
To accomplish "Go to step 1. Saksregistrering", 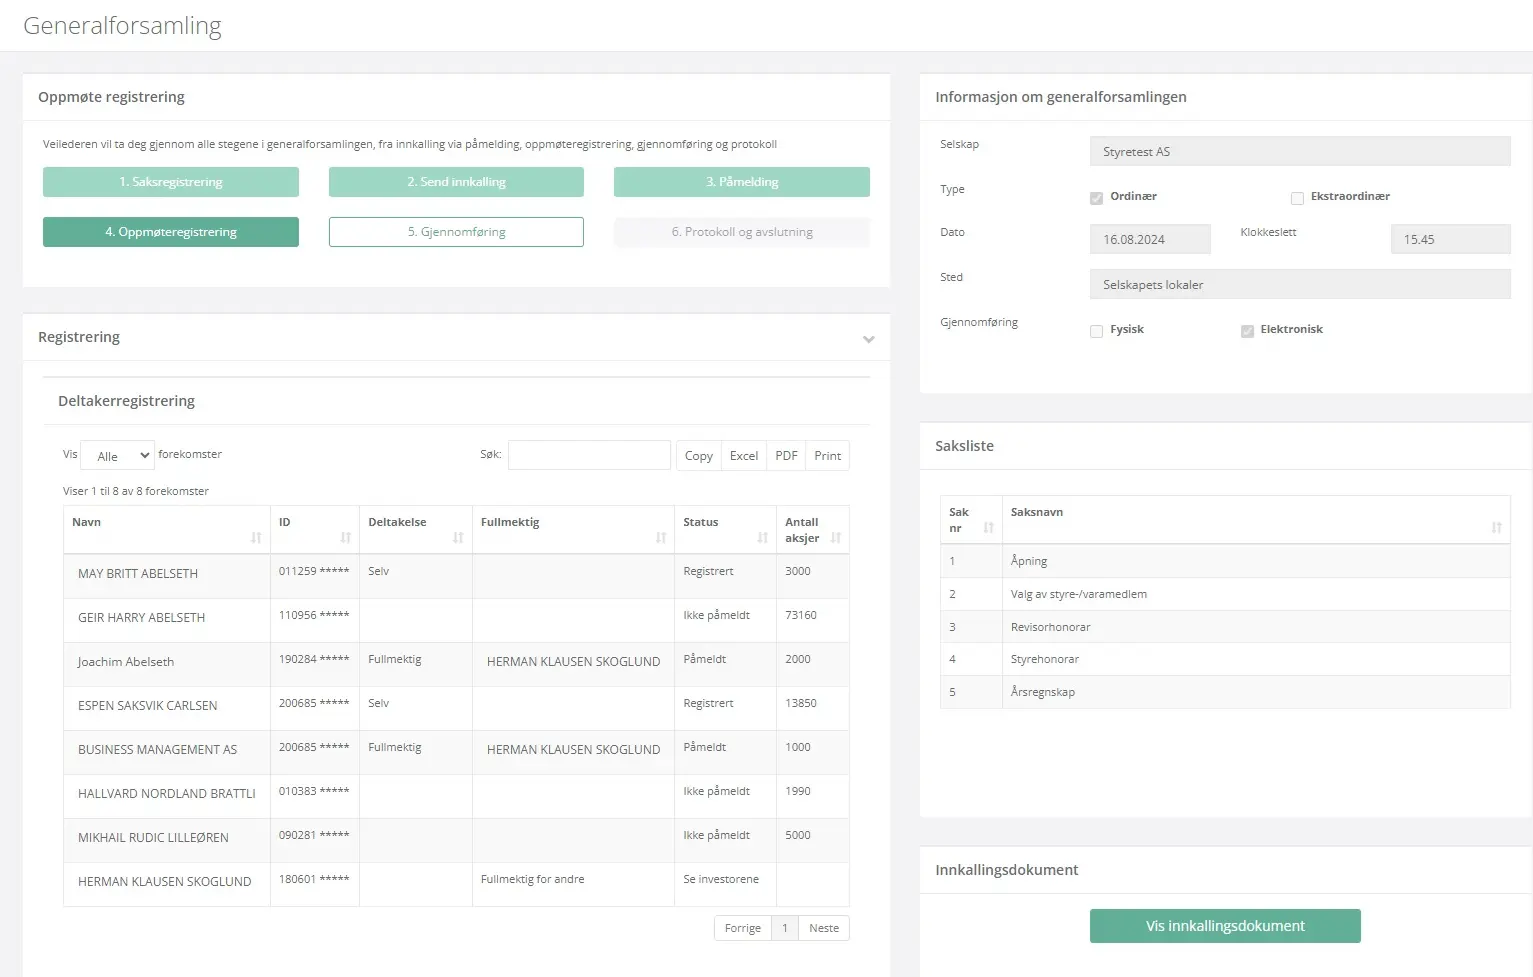I will click(x=171, y=182).
